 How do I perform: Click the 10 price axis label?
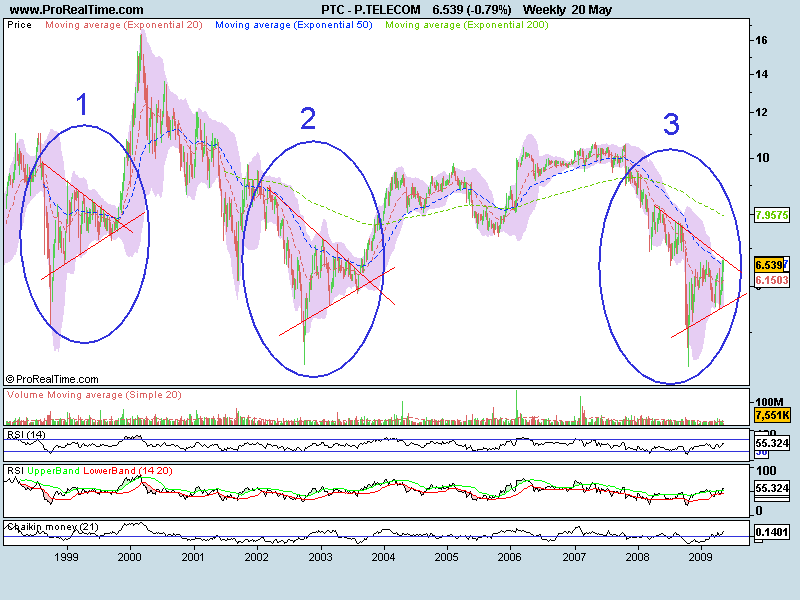pyautogui.click(x=762, y=158)
